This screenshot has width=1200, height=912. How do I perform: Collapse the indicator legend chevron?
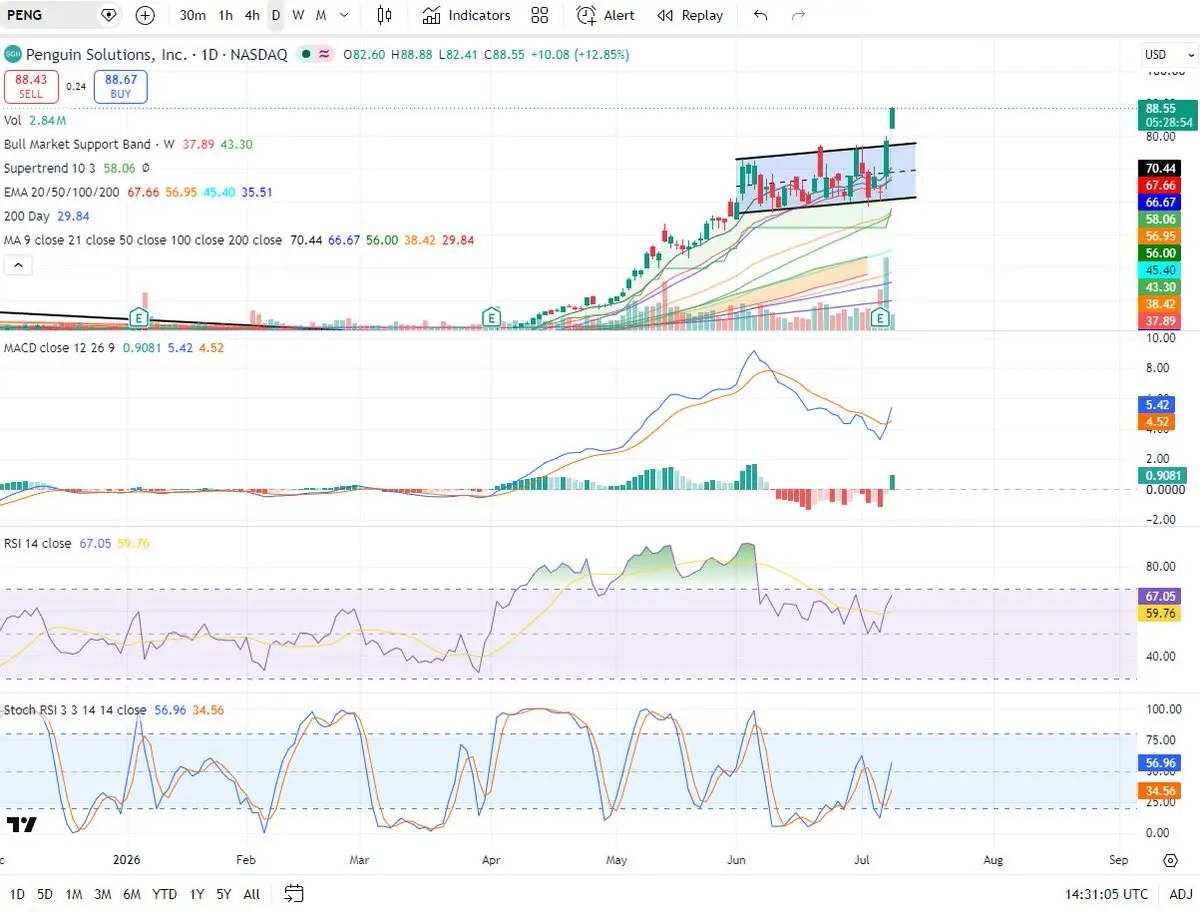[x=18, y=265]
